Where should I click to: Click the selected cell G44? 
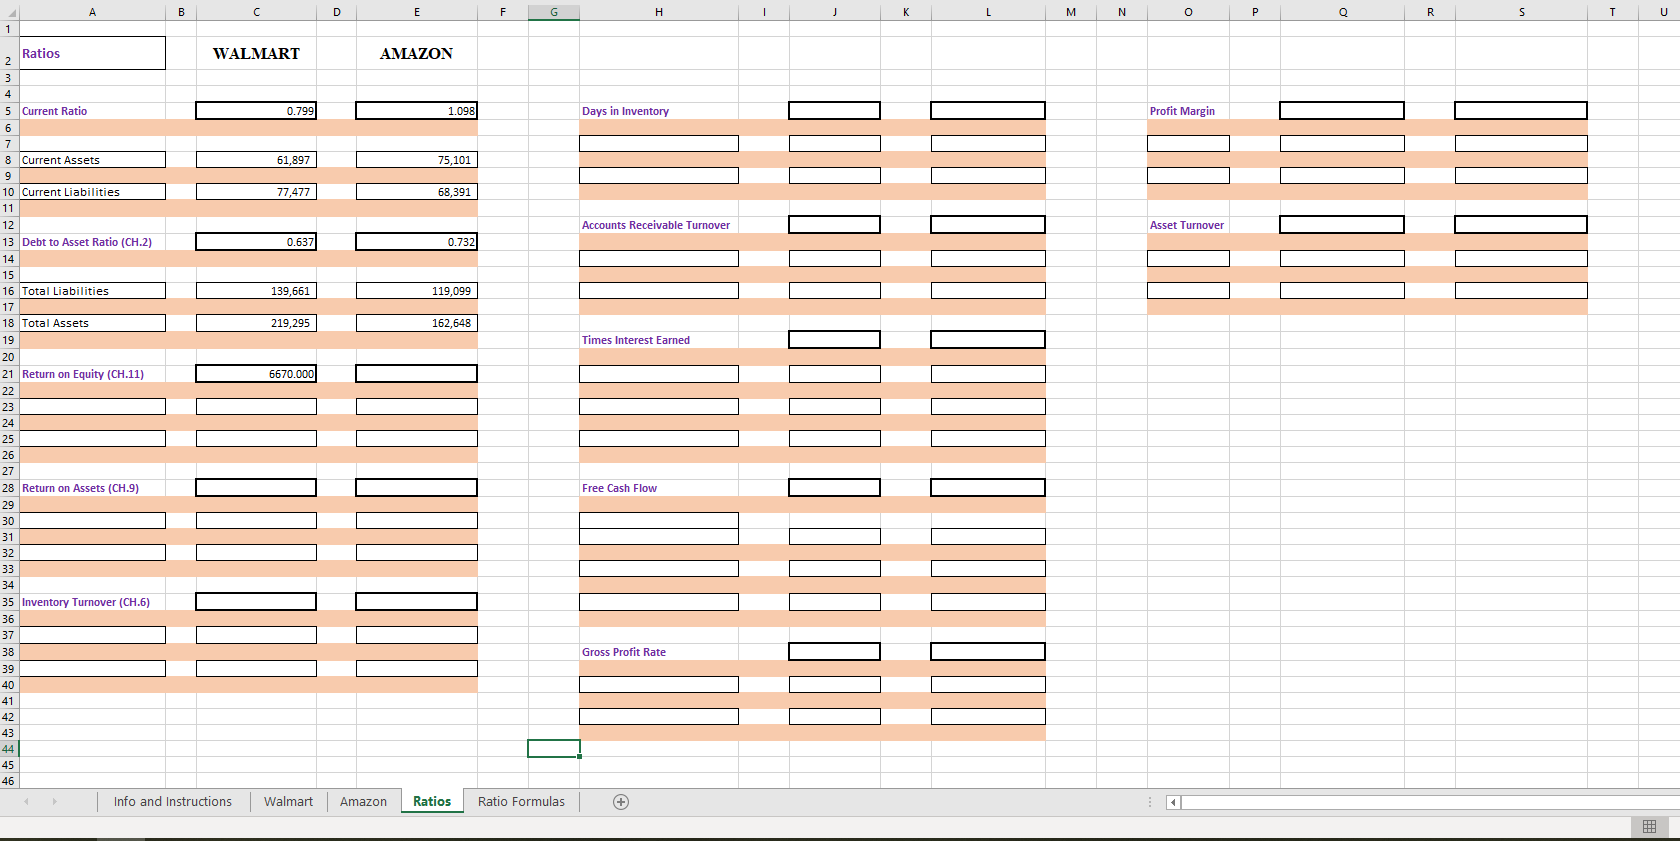coord(554,749)
